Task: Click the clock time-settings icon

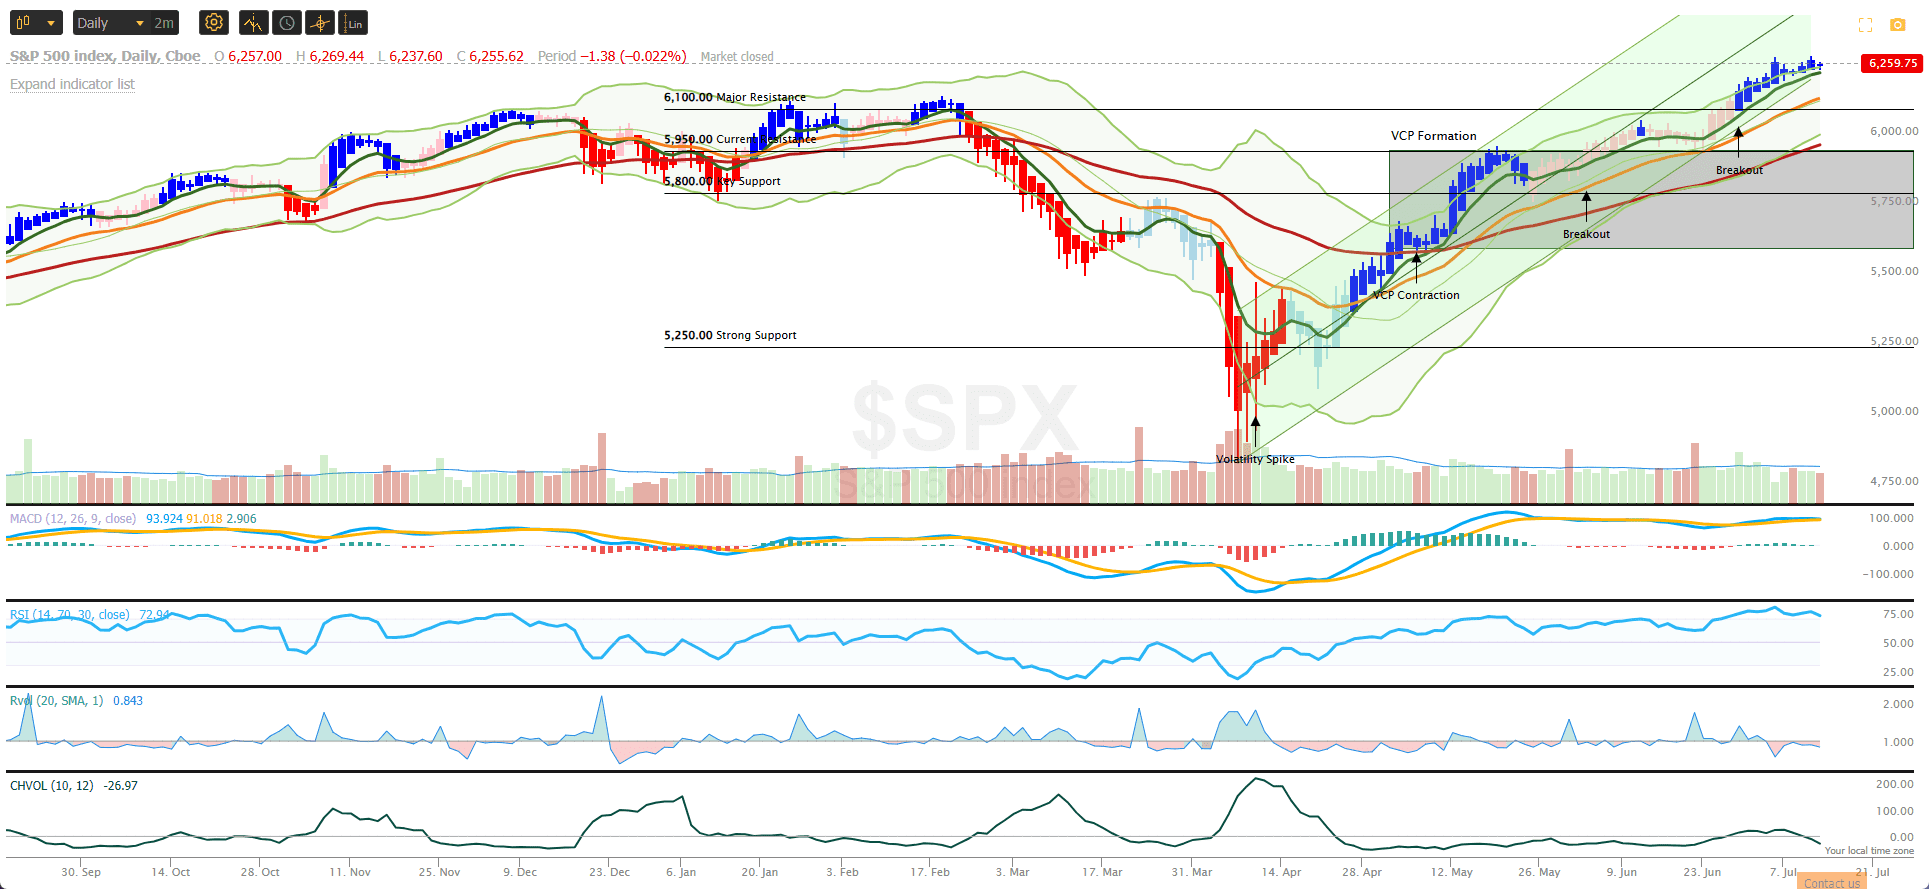Action: [287, 22]
